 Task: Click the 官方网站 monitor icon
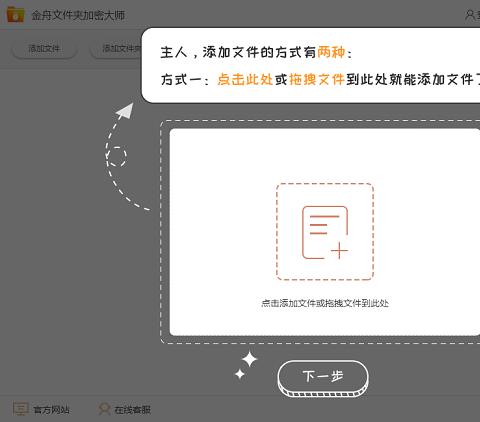[20, 409]
